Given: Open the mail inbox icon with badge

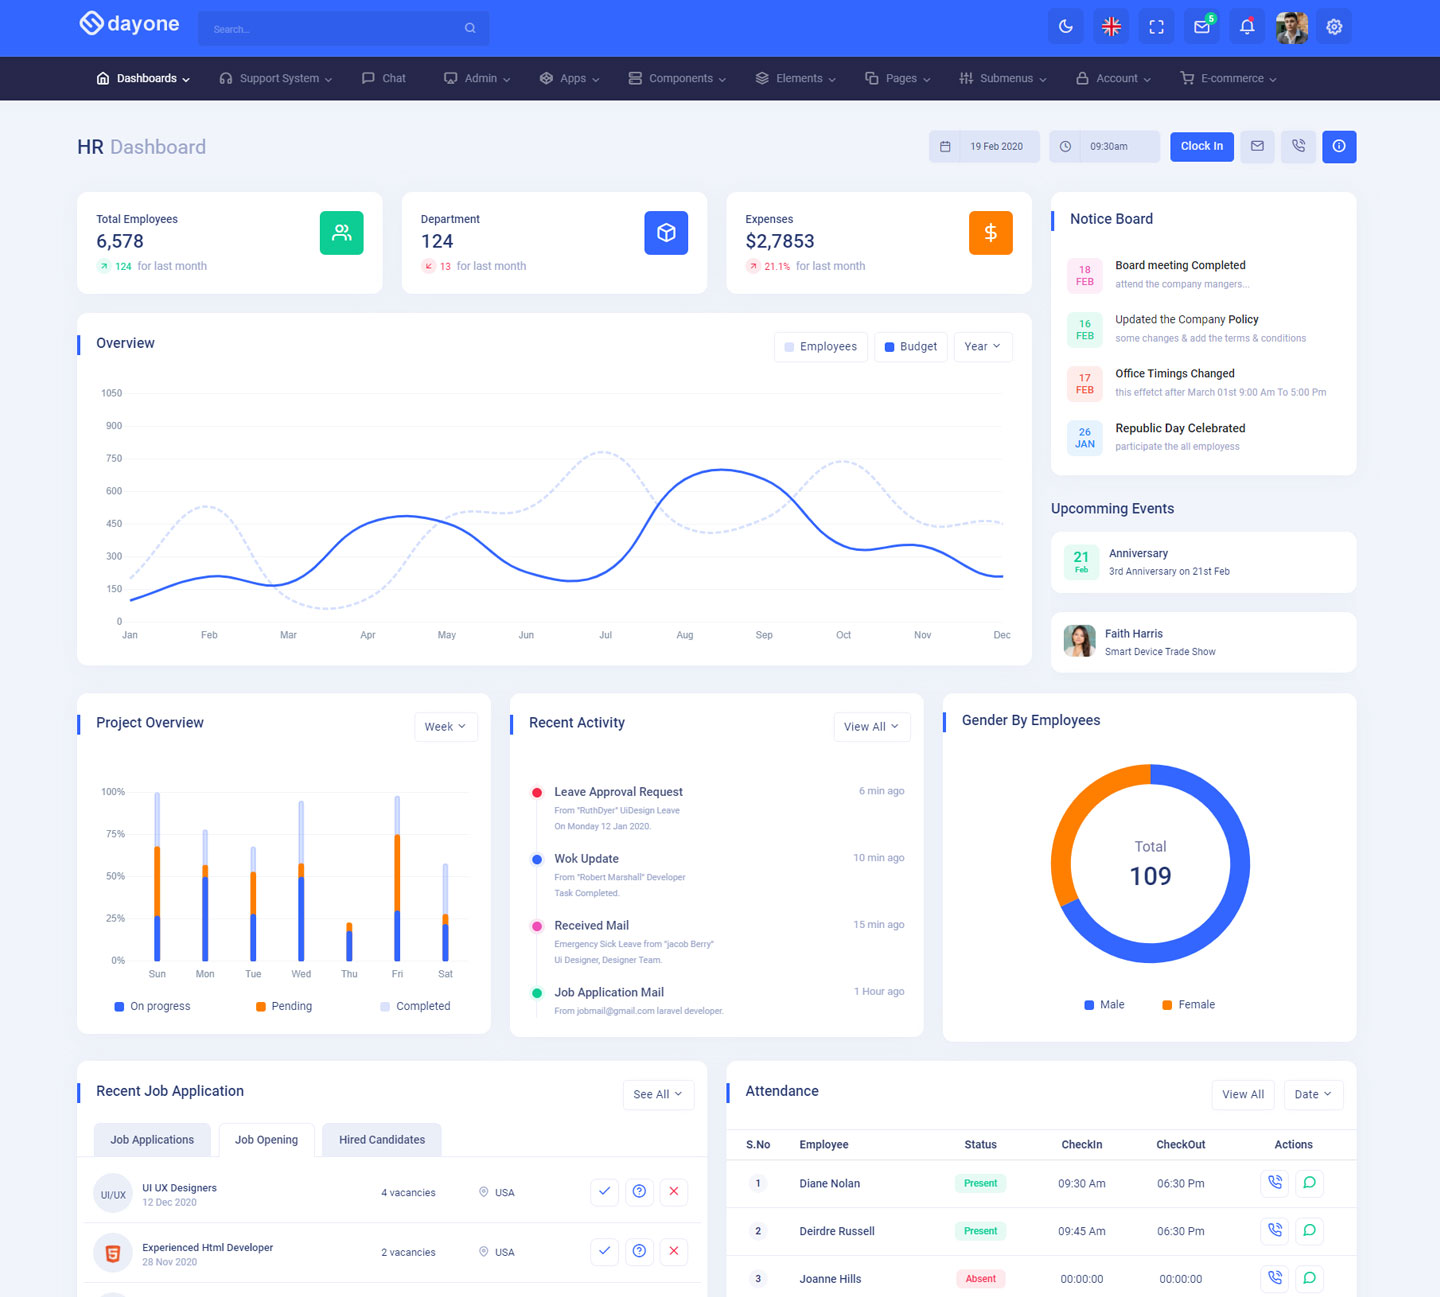Looking at the screenshot, I should 1202,27.
